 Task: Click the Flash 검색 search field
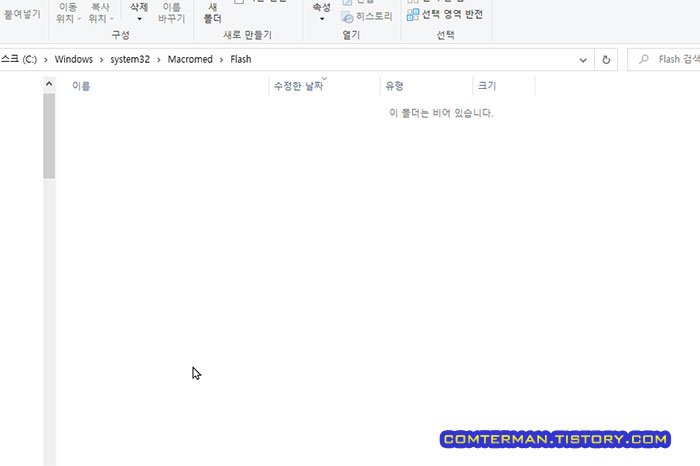click(664, 59)
